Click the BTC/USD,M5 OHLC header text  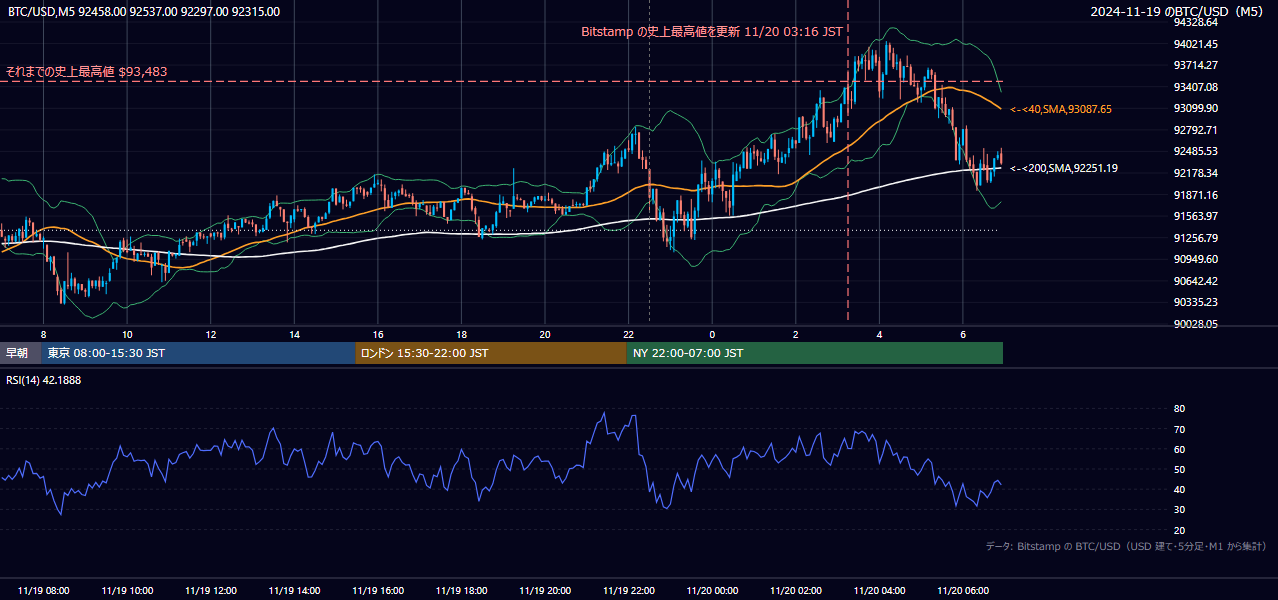tap(142, 12)
